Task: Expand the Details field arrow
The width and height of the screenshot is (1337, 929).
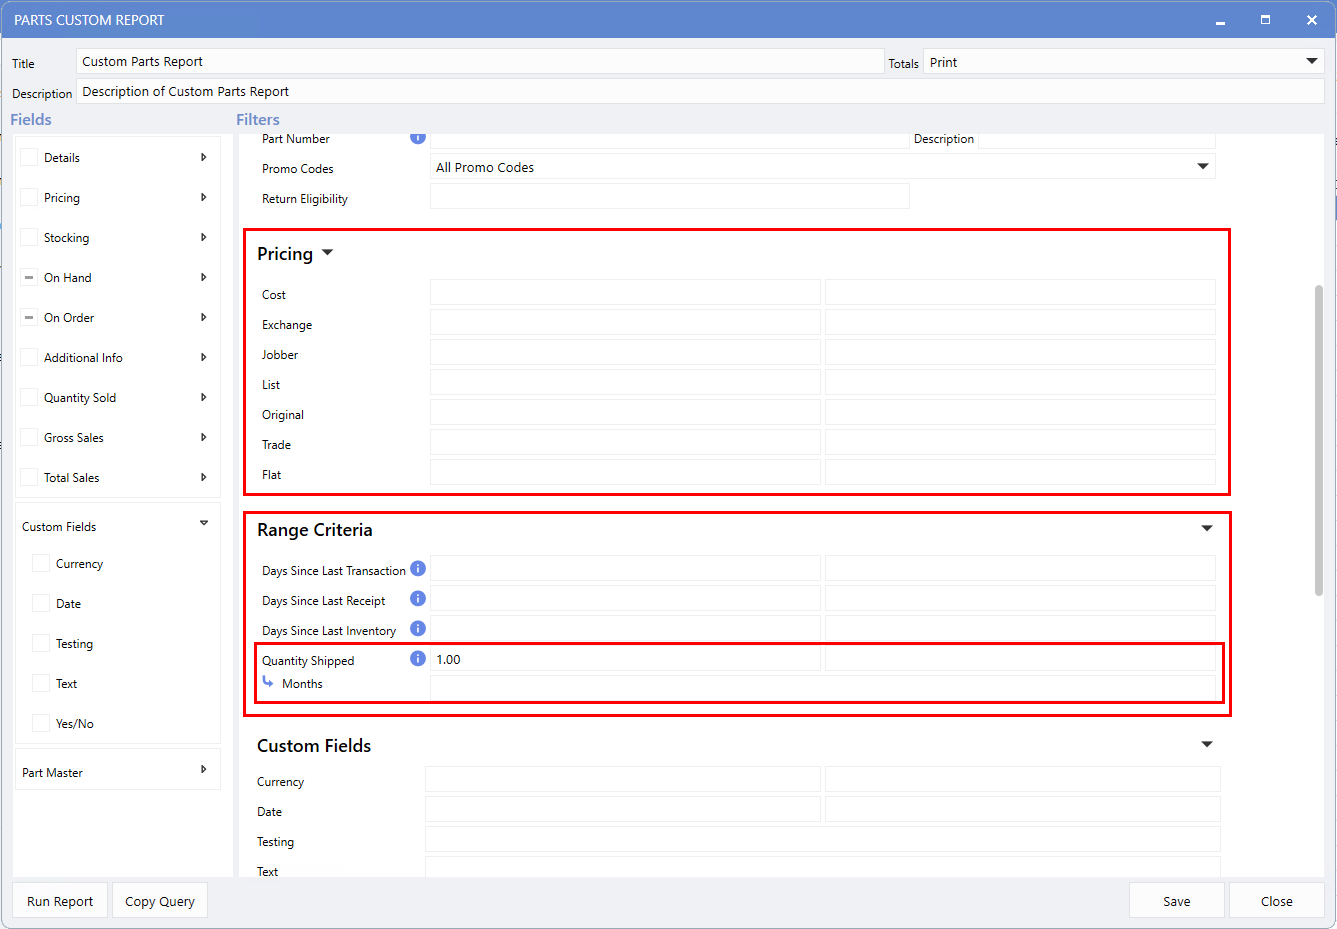Action: [x=203, y=157]
